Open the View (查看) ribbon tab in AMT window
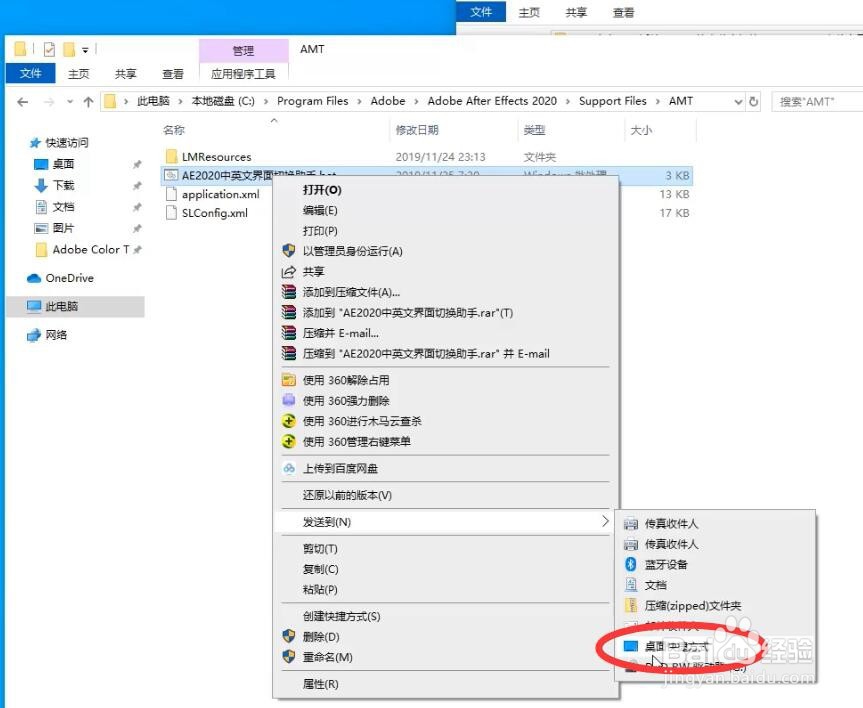The image size is (863, 708). (173, 73)
